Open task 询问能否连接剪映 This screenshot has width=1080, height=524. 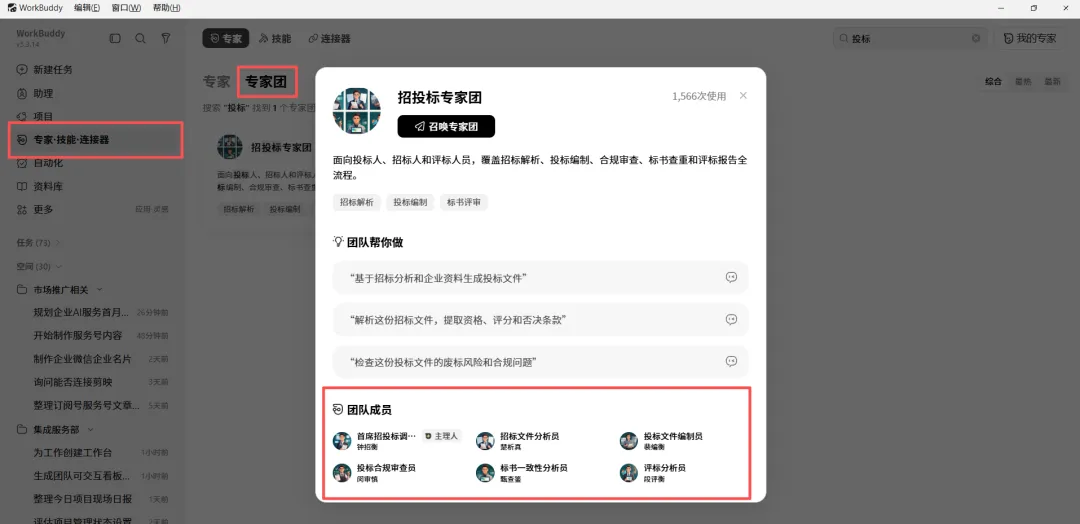coord(72,381)
